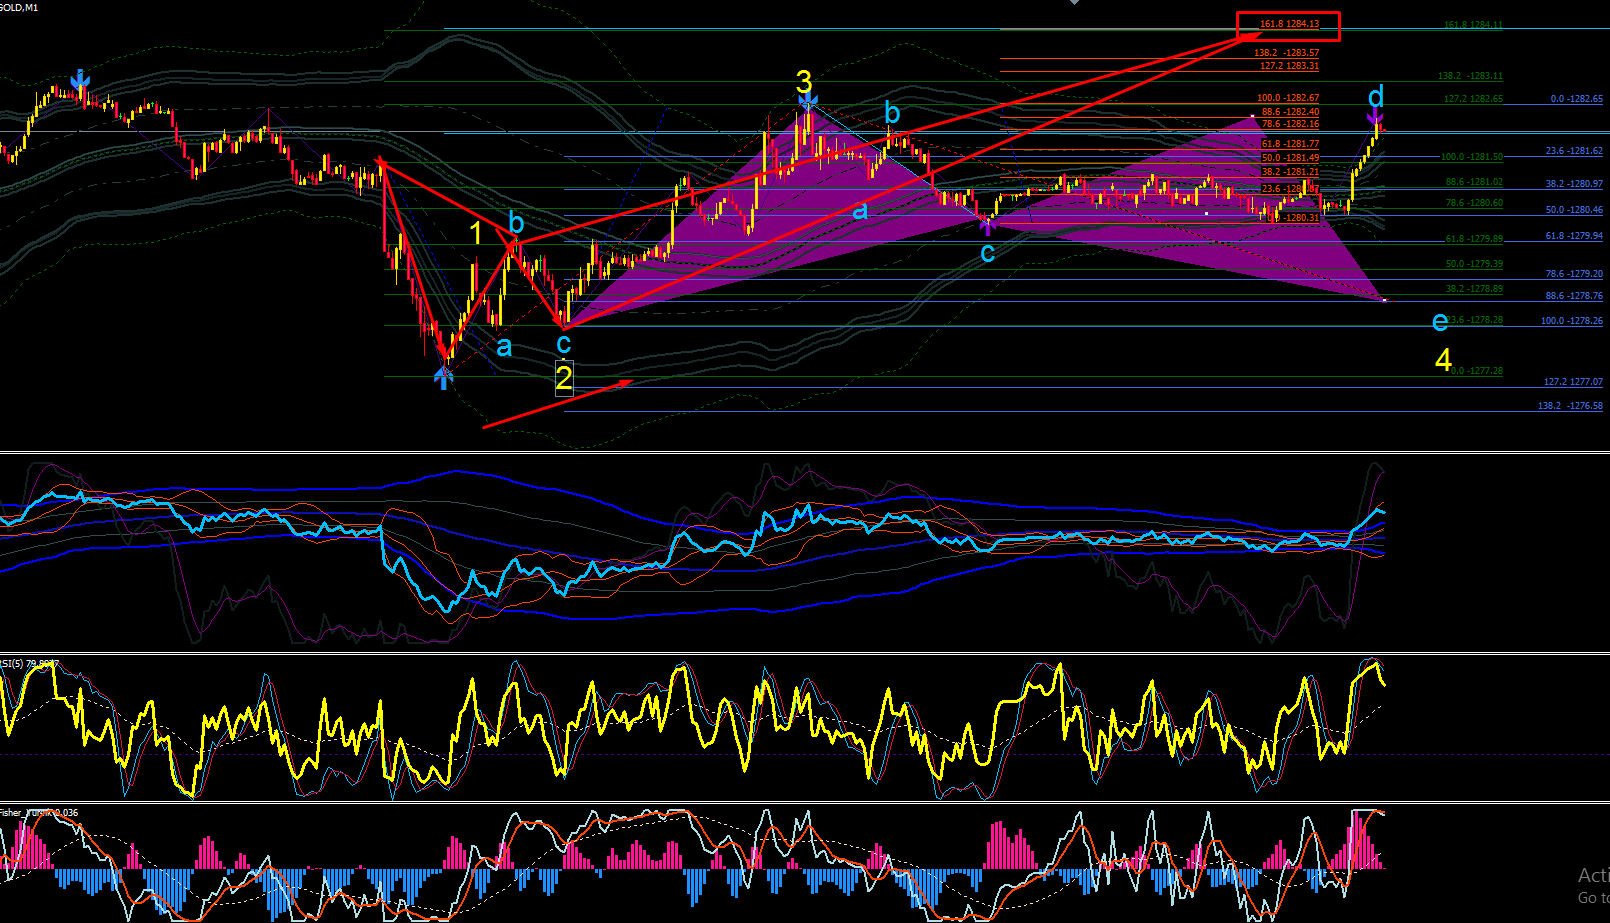Select the cyan 'a' label inside the purple pattern

click(860, 211)
